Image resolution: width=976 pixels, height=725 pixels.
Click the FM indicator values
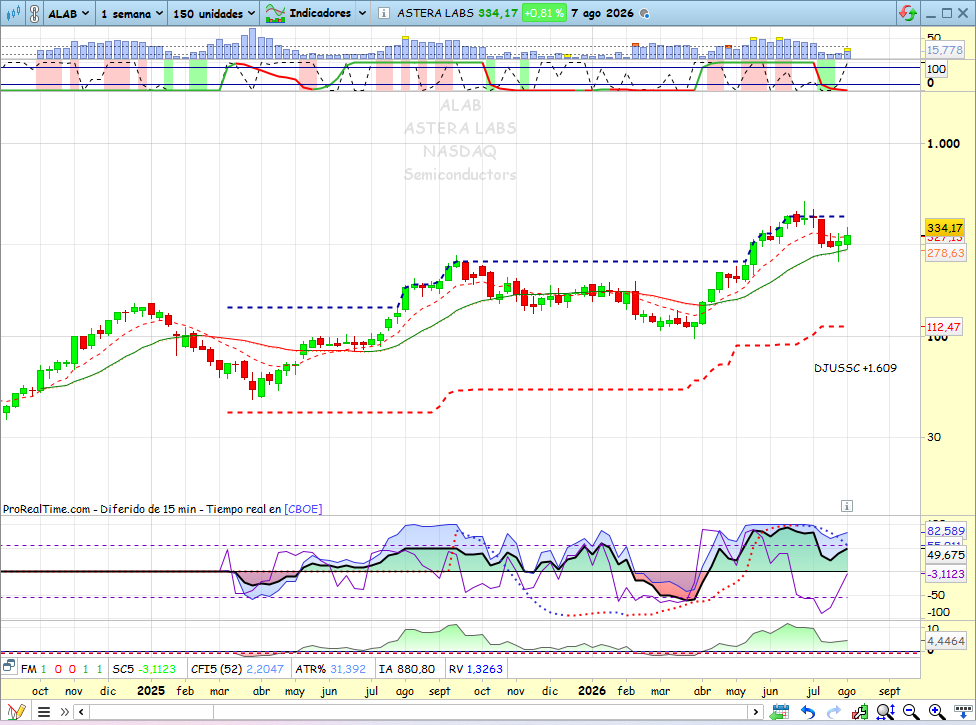click(62, 669)
